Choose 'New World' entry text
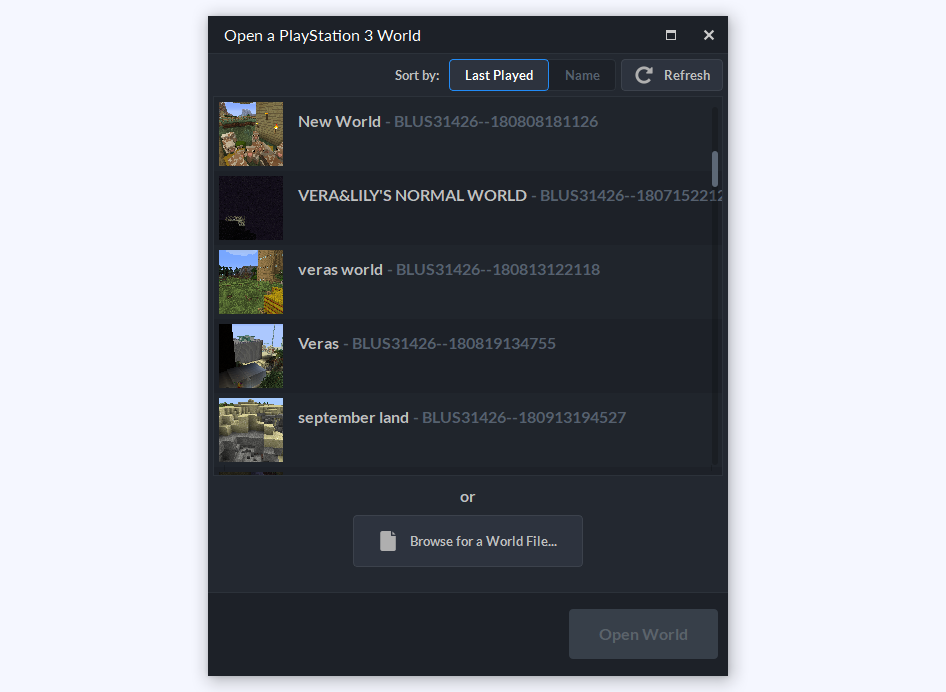This screenshot has height=692, width=946. [x=339, y=122]
